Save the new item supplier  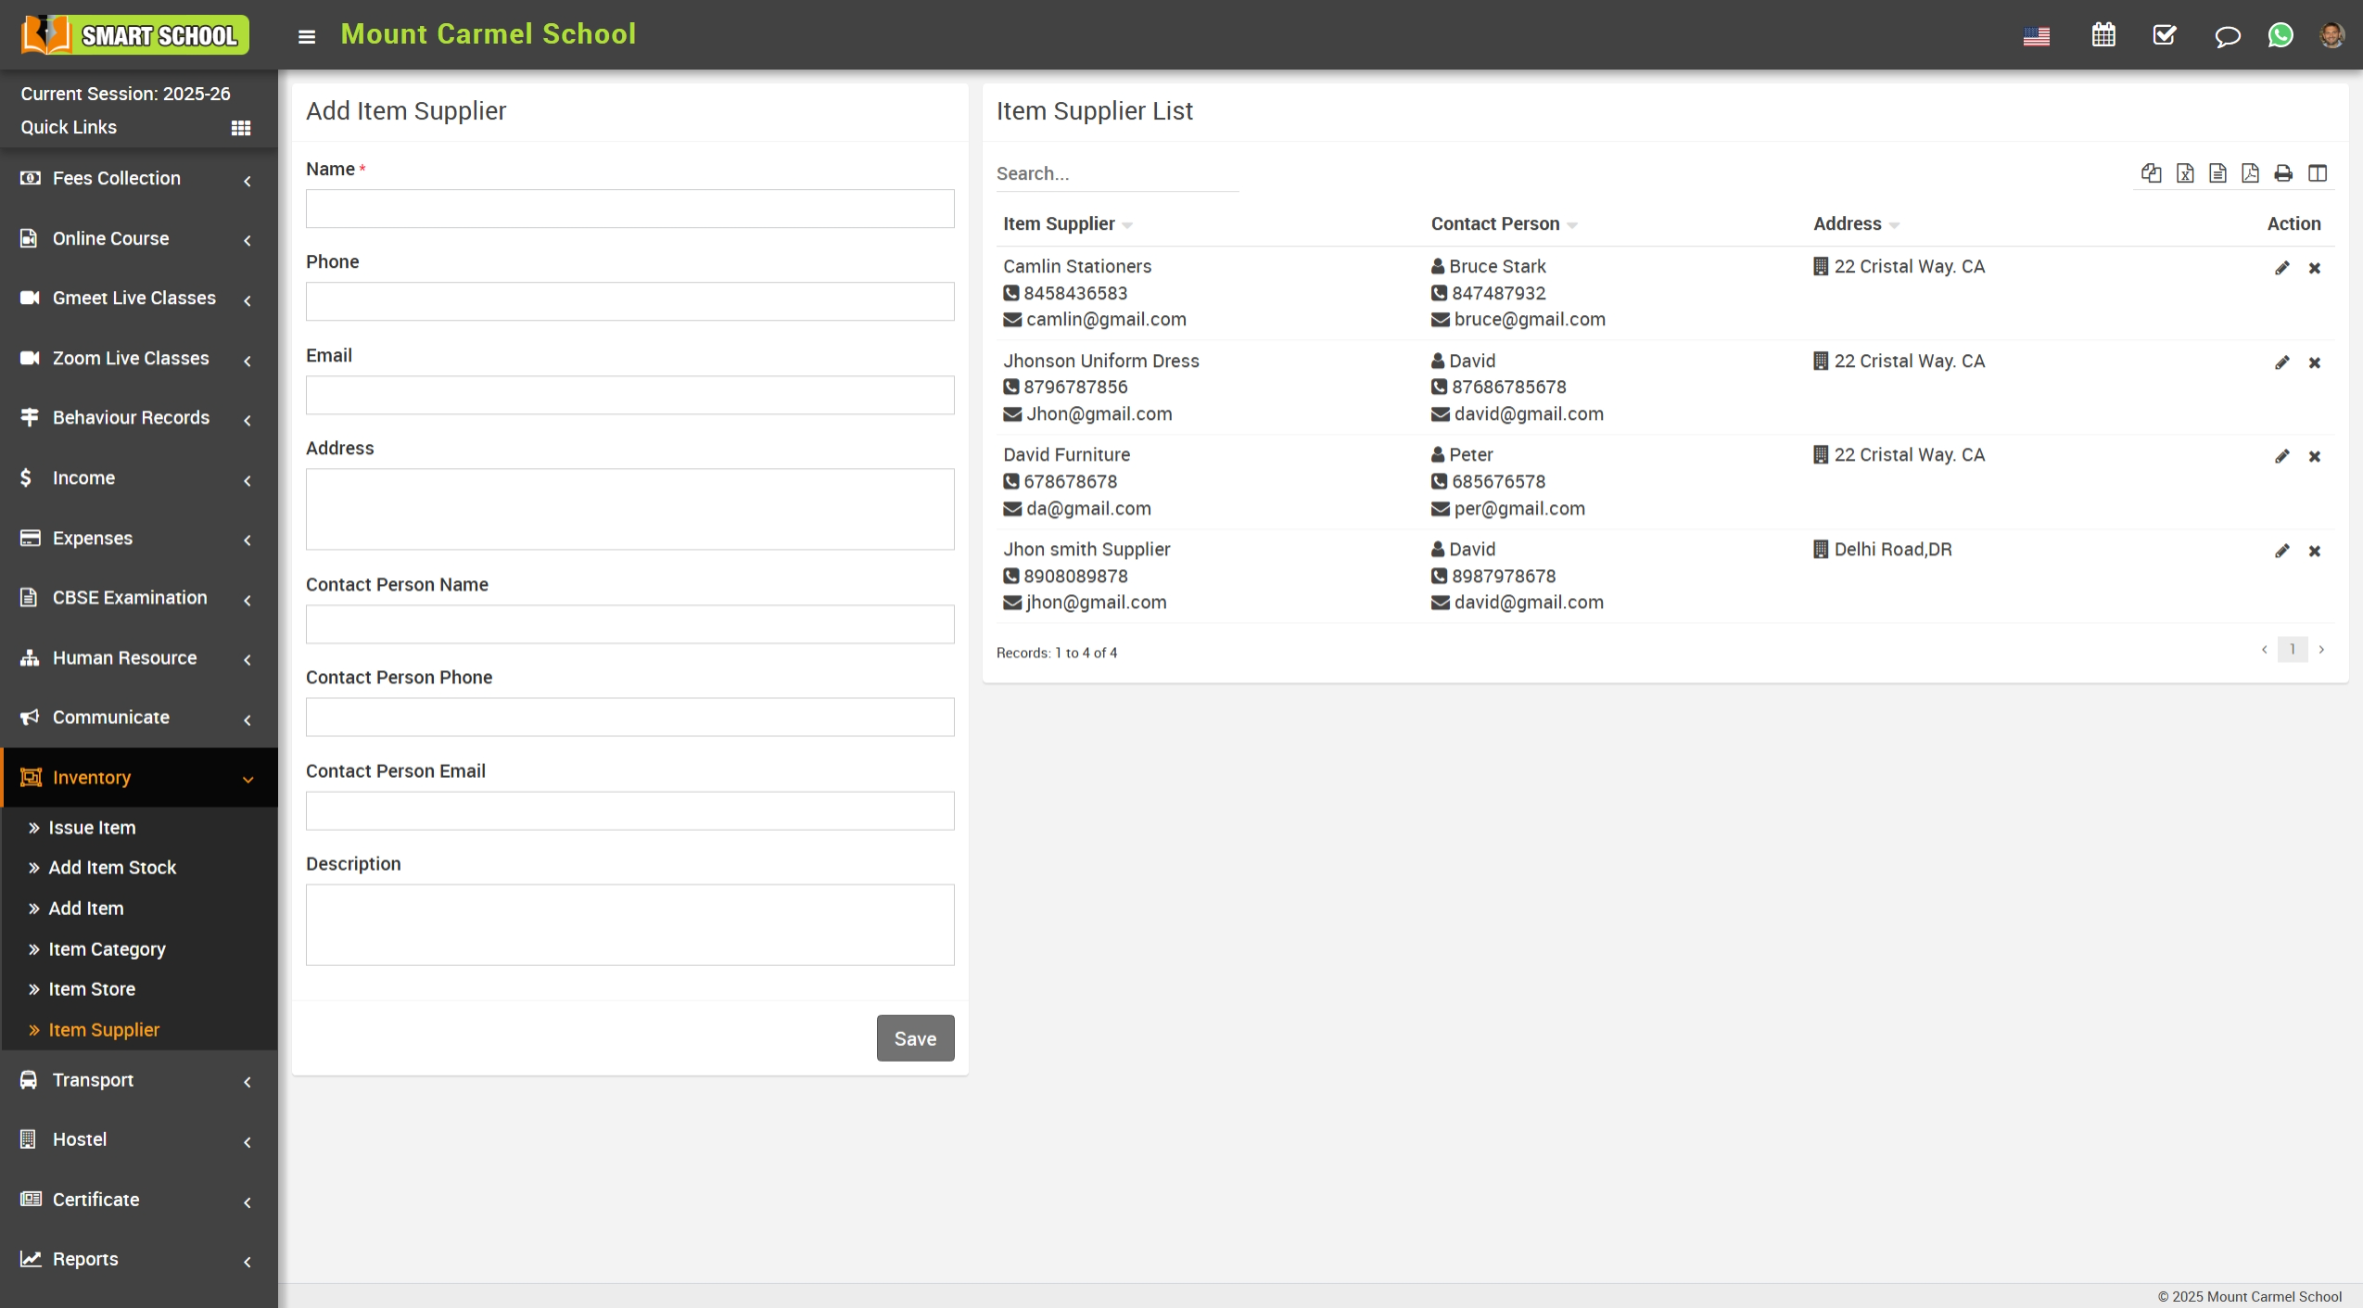point(915,1038)
